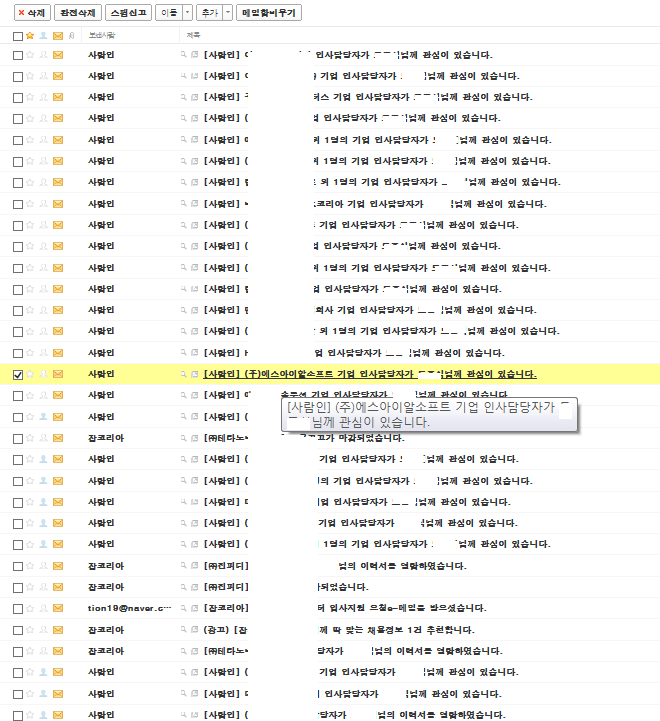This screenshot has width=660, height=721.
Task: Click the person icon in the column header
Action: (x=43, y=35)
